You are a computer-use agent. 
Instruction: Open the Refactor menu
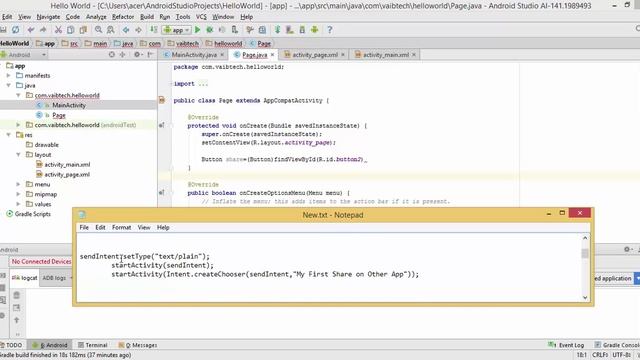point(123,17)
